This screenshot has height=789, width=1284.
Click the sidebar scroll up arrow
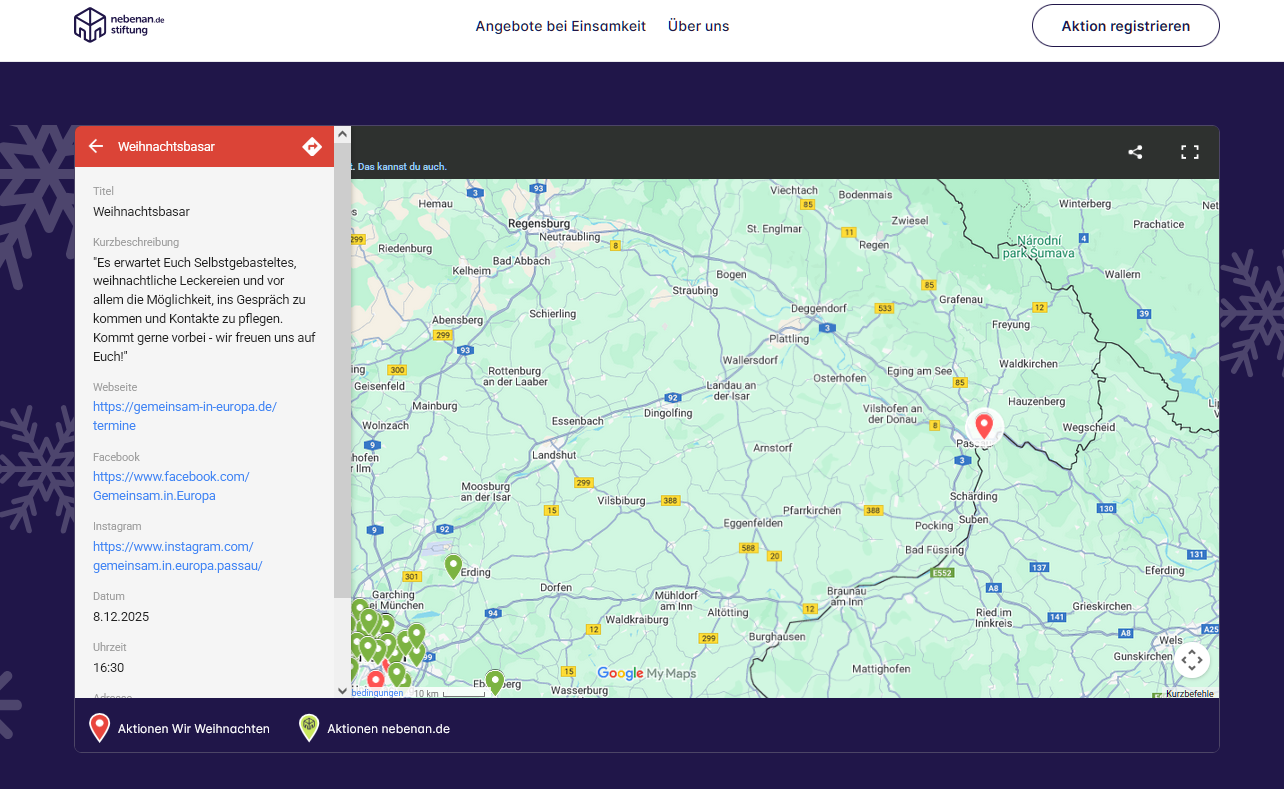pos(343,133)
